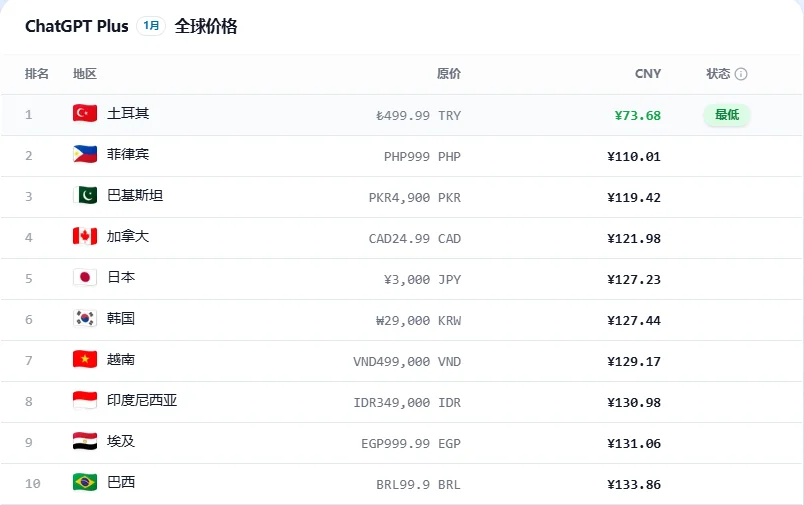Select the 巴基斯坦 region name
The height and width of the screenshot is (505, 804).
click(135, 195)
